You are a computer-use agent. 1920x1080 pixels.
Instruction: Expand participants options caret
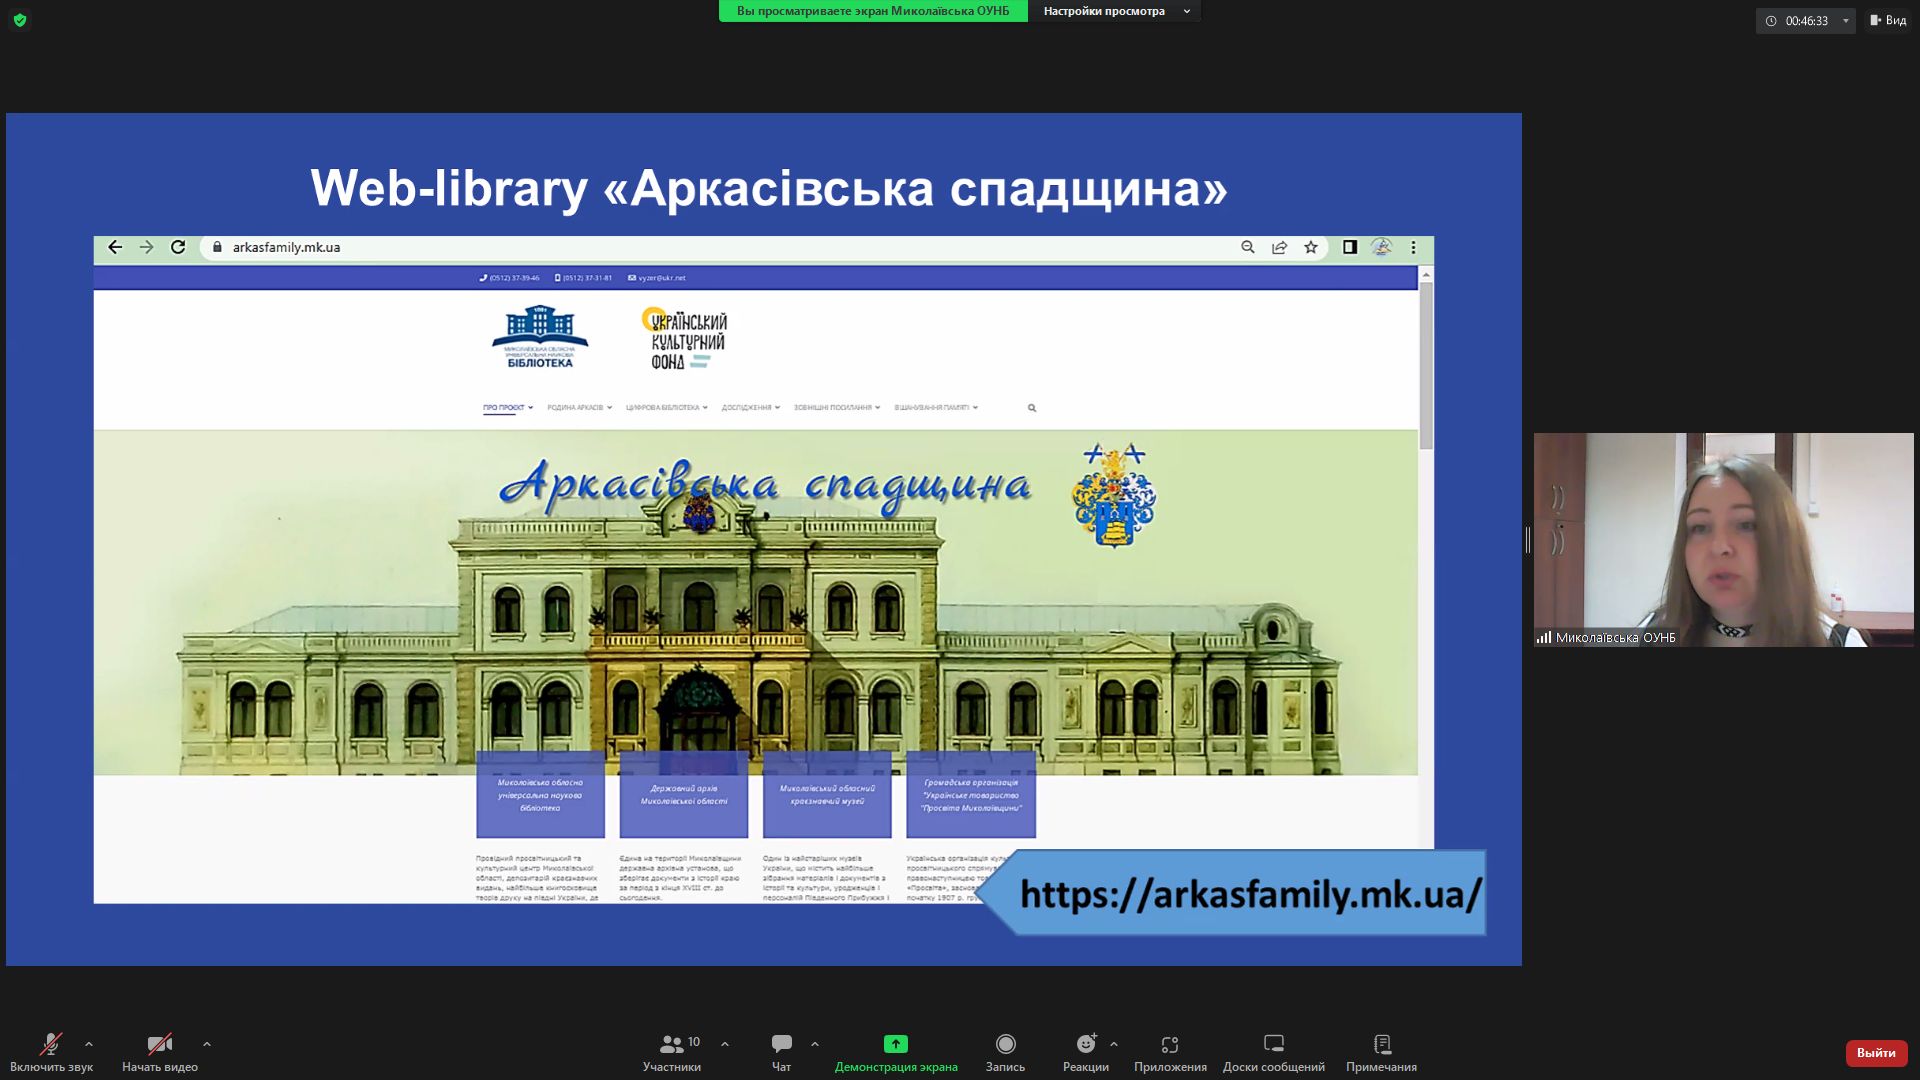725,1044
